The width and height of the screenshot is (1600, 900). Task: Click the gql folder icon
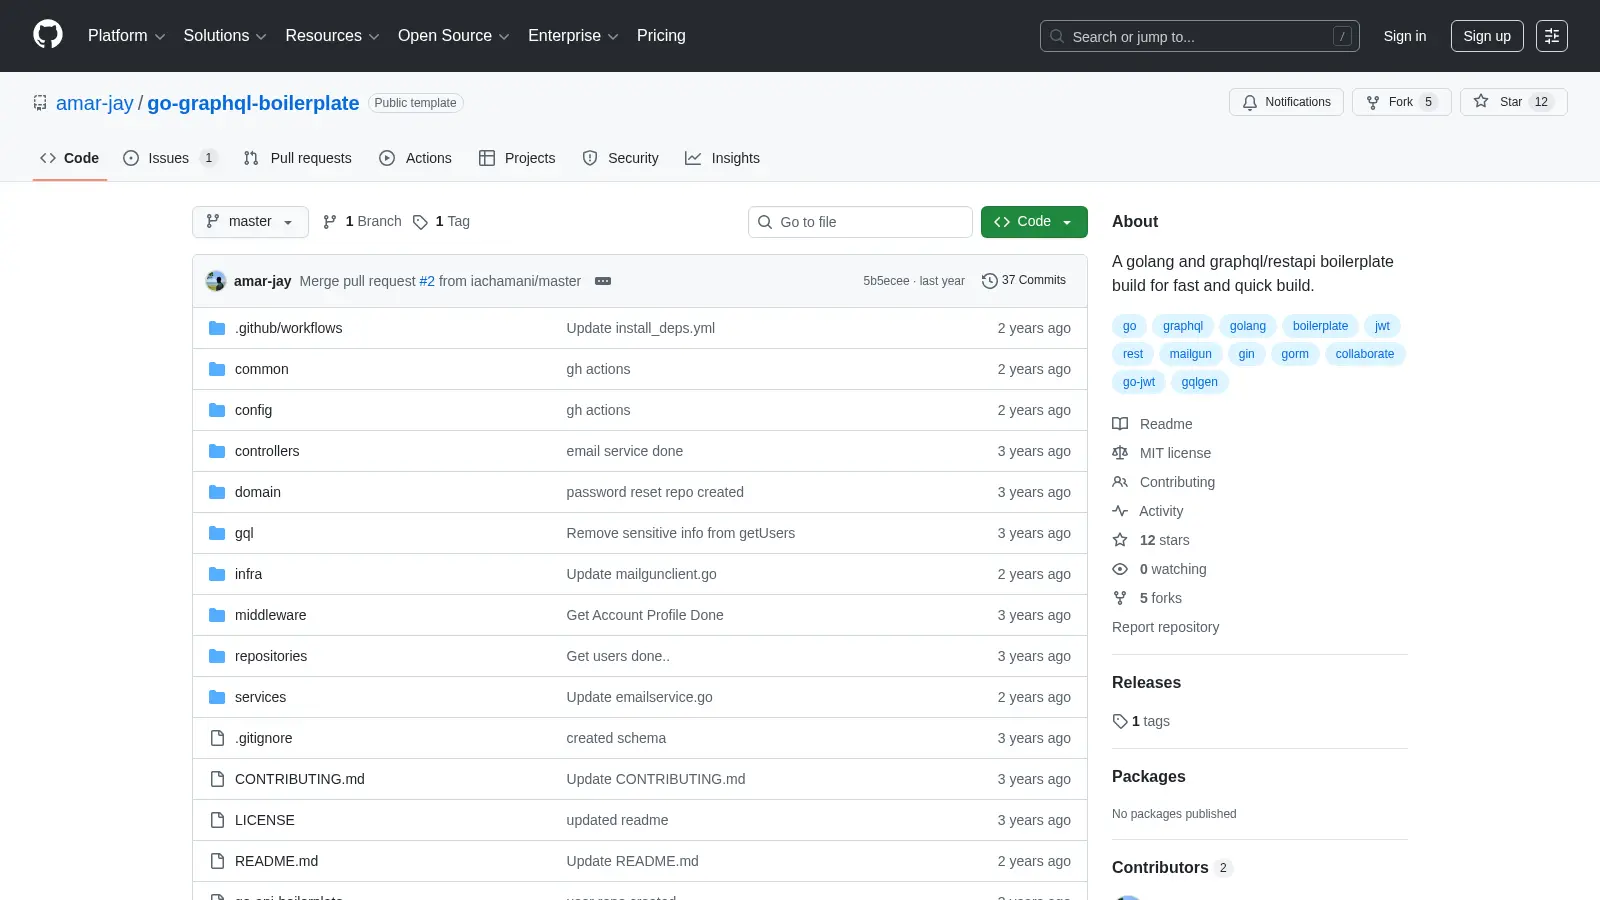coord(217,533)
